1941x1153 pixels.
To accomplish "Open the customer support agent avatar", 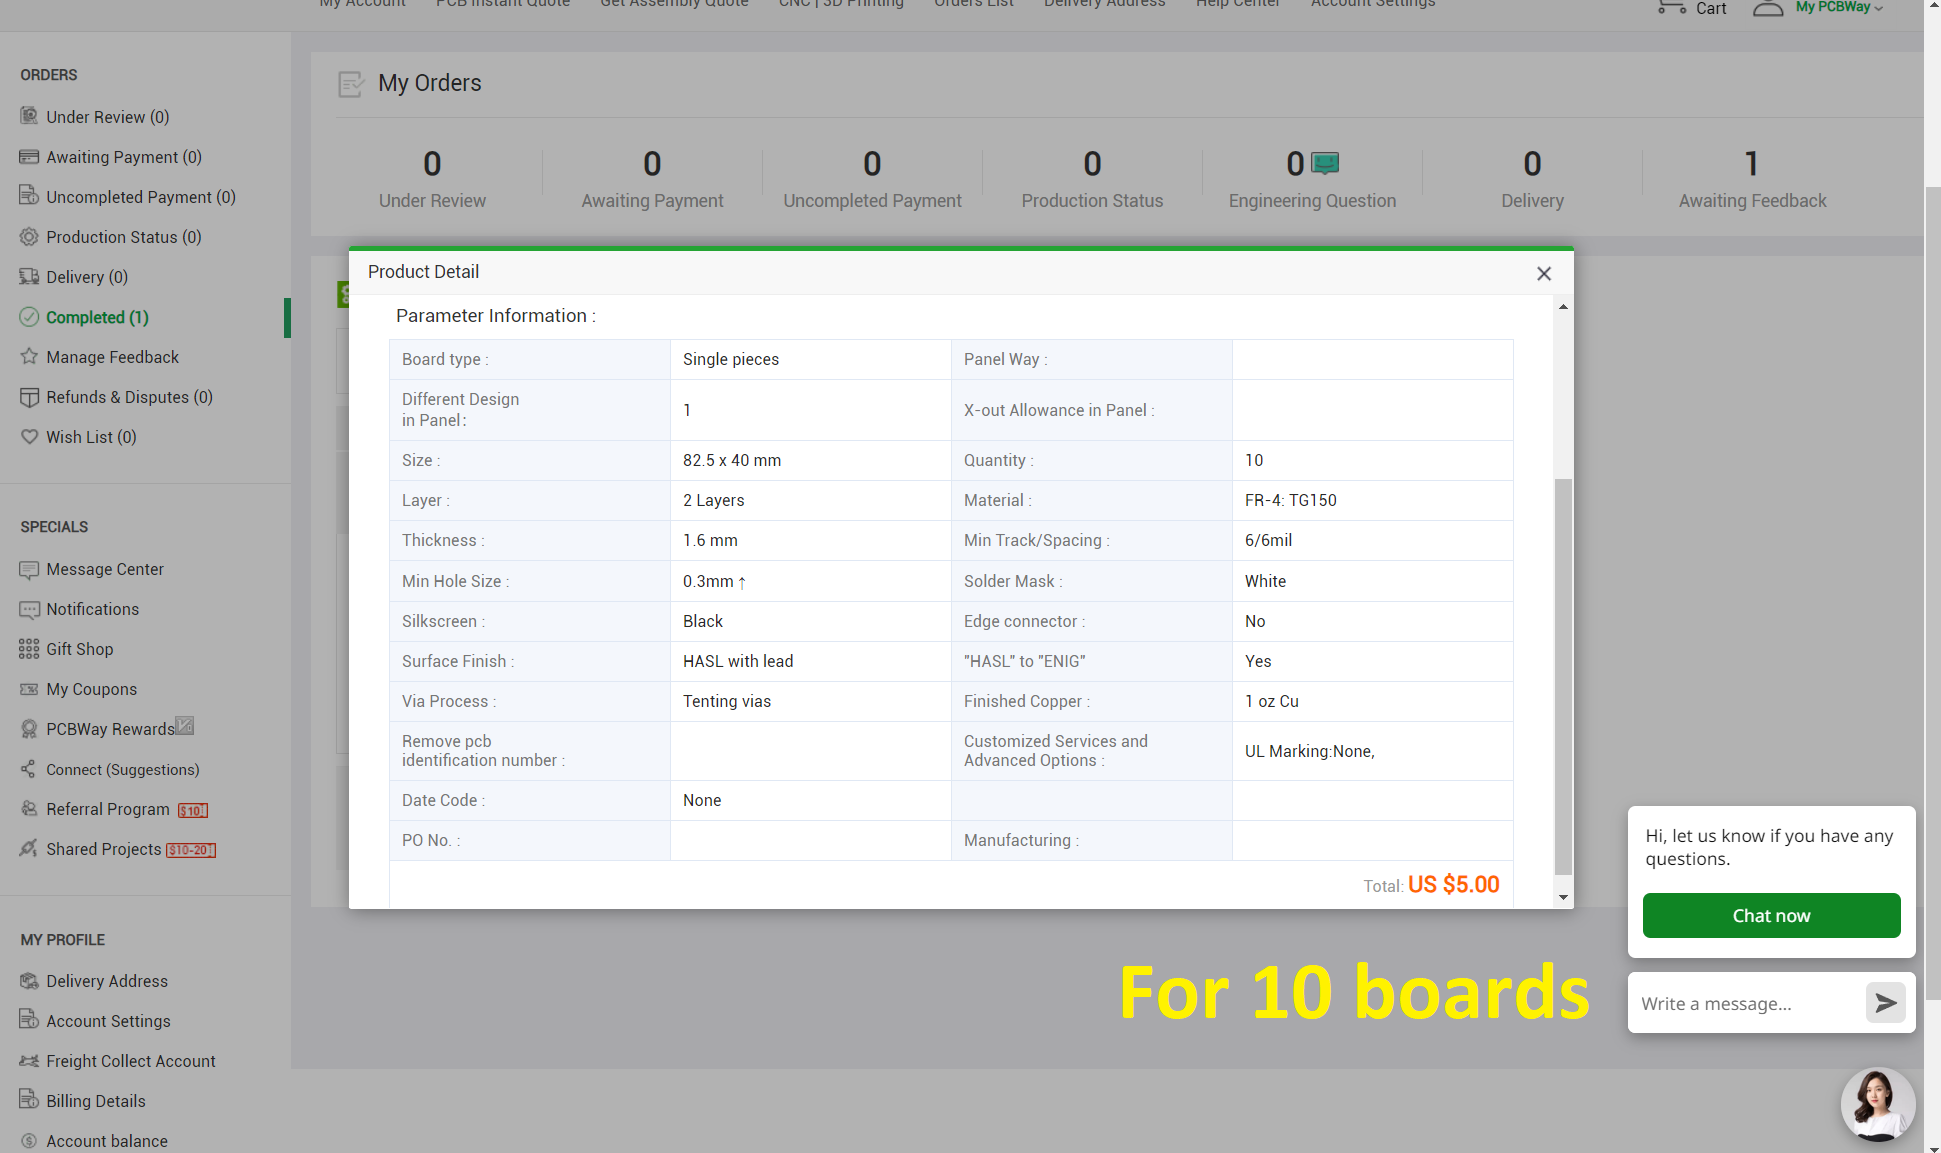I will pos(1877,1104).
